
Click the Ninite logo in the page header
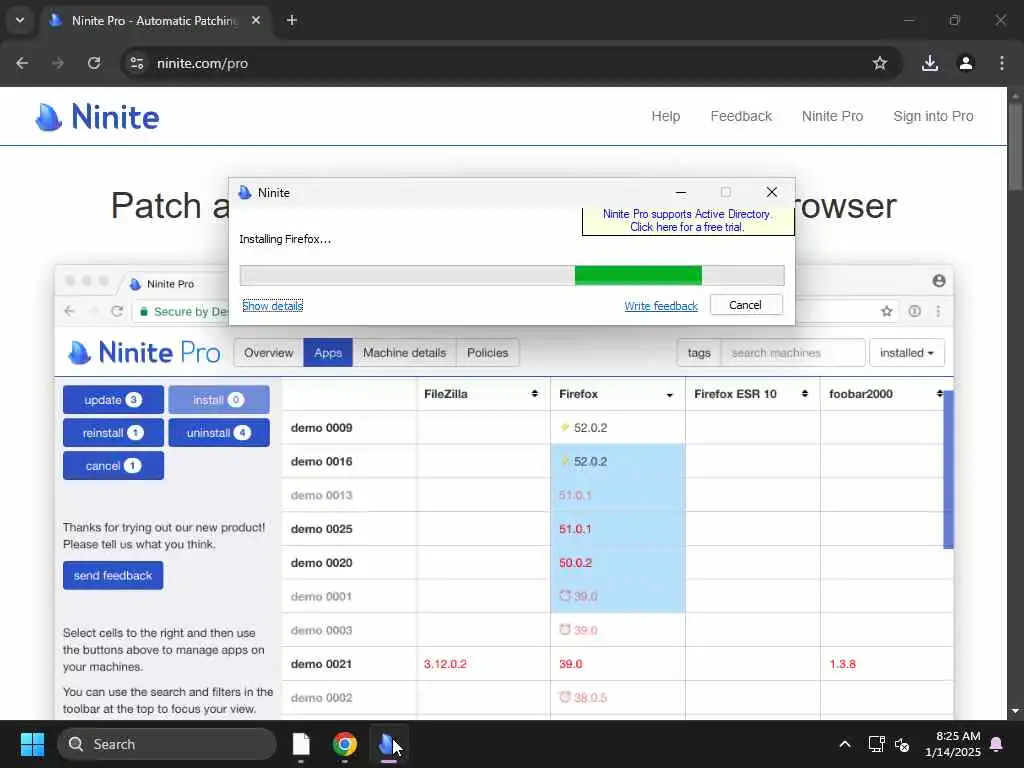(x=97, y=117)
